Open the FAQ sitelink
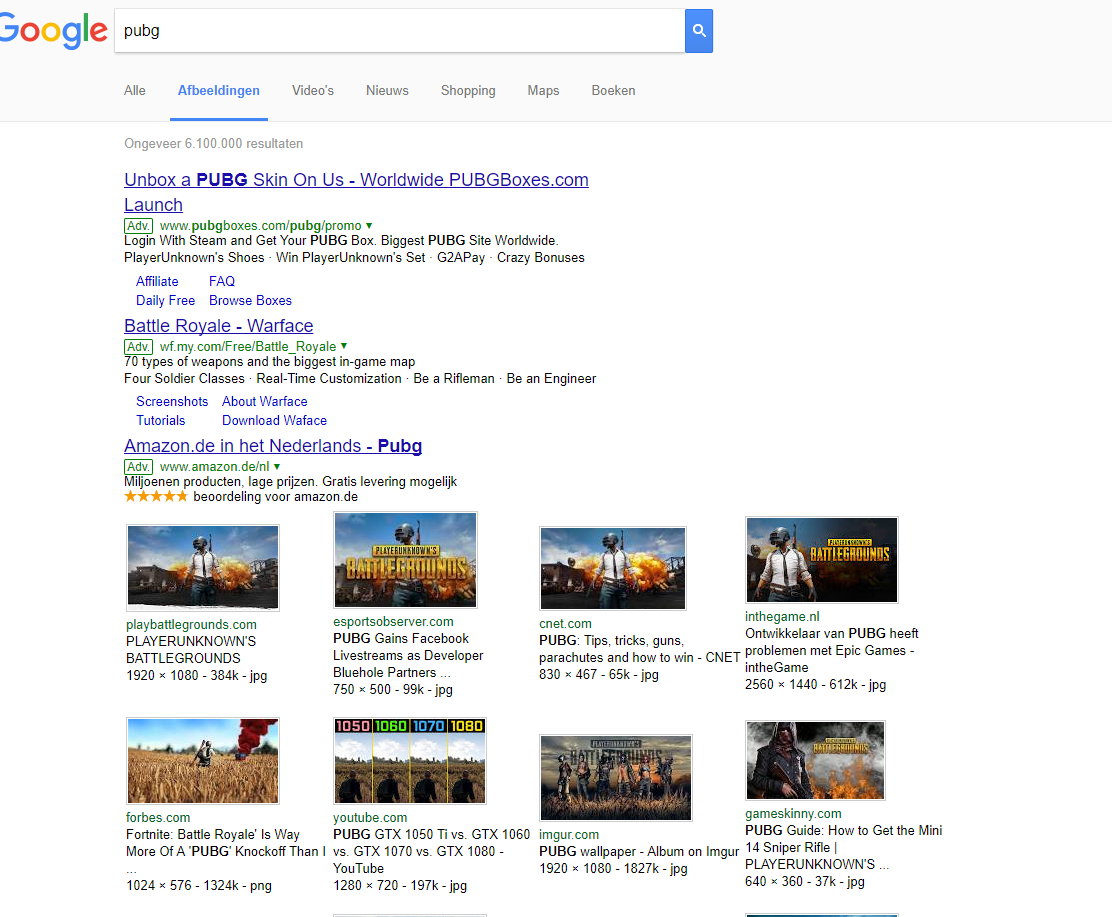The height and width of the screenshot is (917, 1112). (222, 282)
